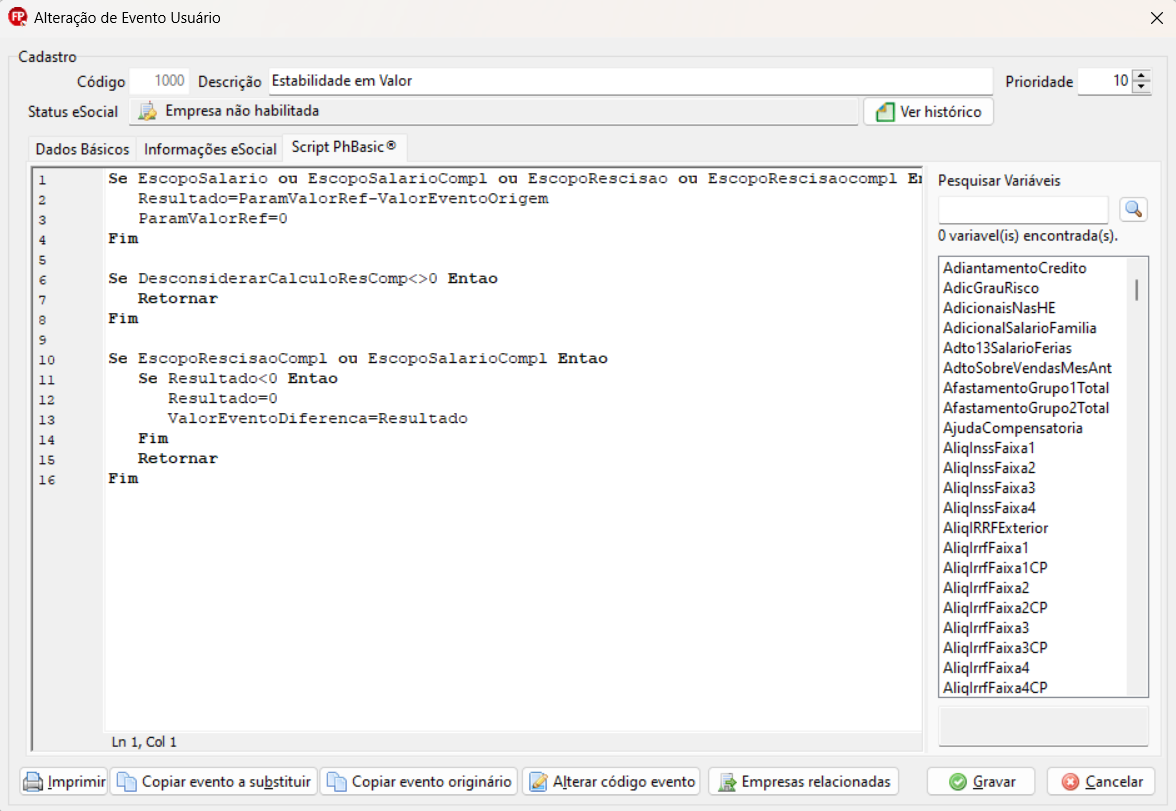The height and width of the screenshot is (811, 1176).
Task: Click the Ver histórico button
Action: point(928,112)
